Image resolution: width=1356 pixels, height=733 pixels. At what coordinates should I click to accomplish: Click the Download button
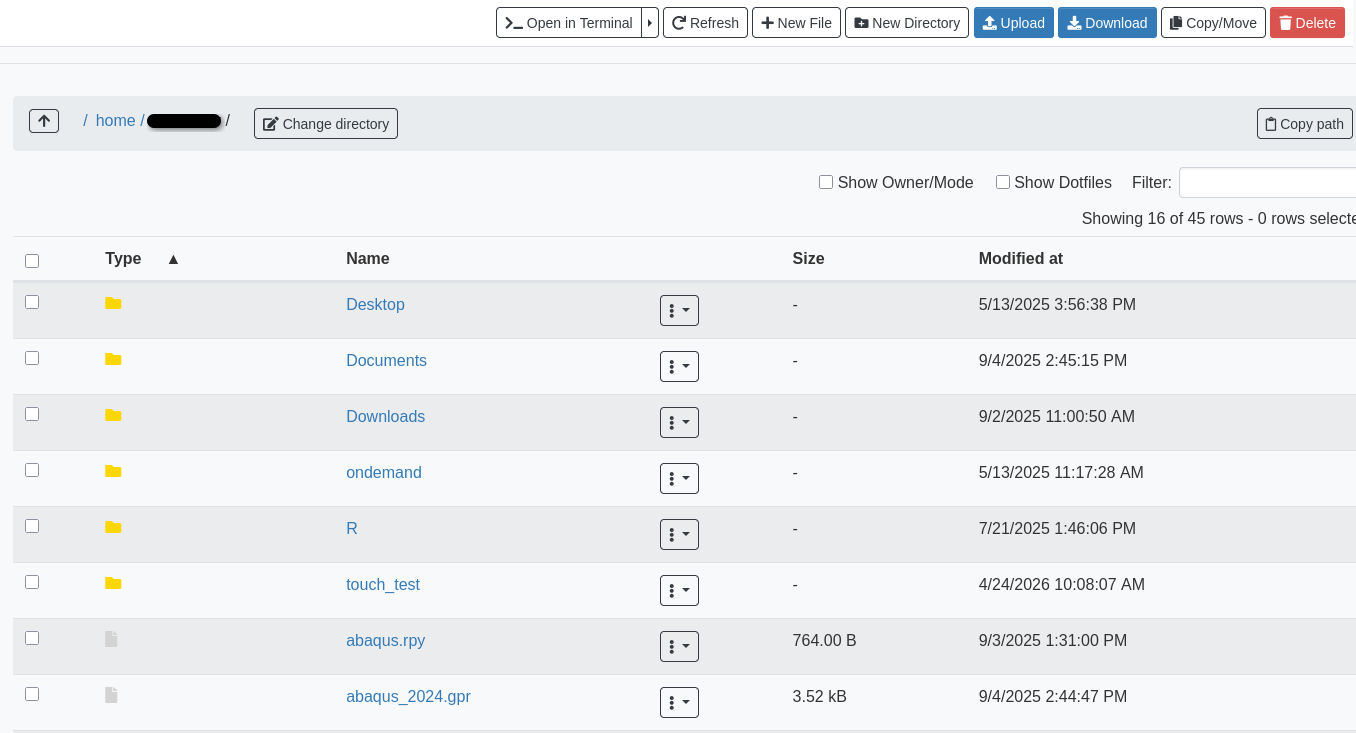point(1107,23)
